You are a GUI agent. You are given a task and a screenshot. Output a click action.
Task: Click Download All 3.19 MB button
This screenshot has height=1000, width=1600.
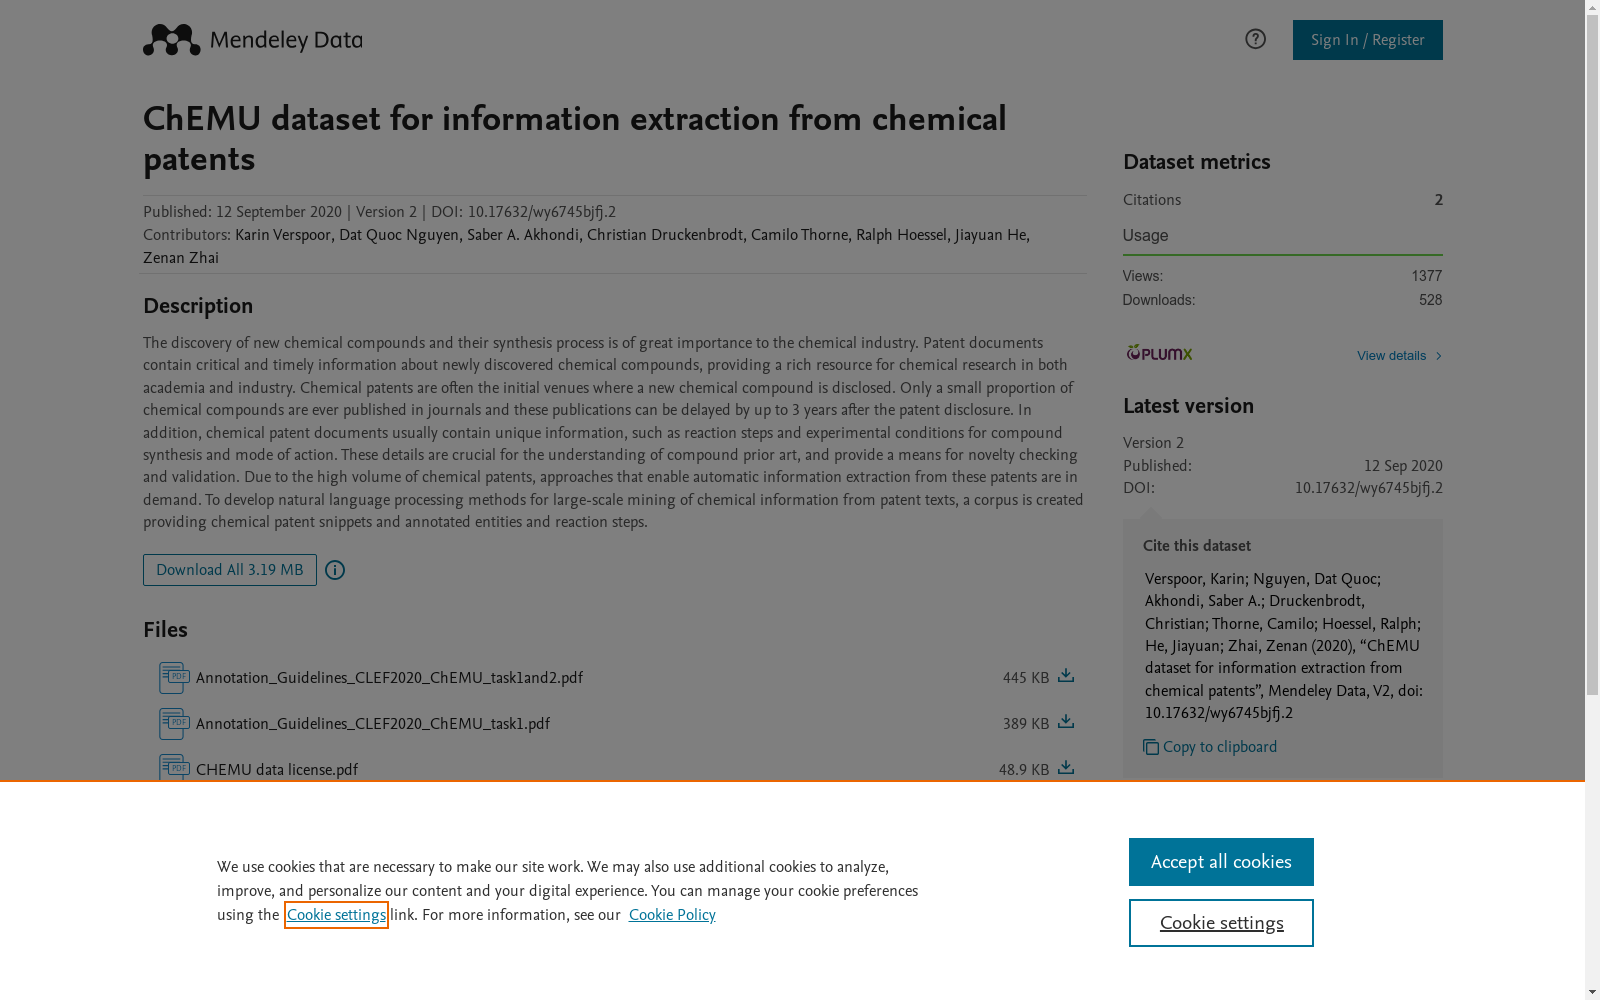coord(230,570)
